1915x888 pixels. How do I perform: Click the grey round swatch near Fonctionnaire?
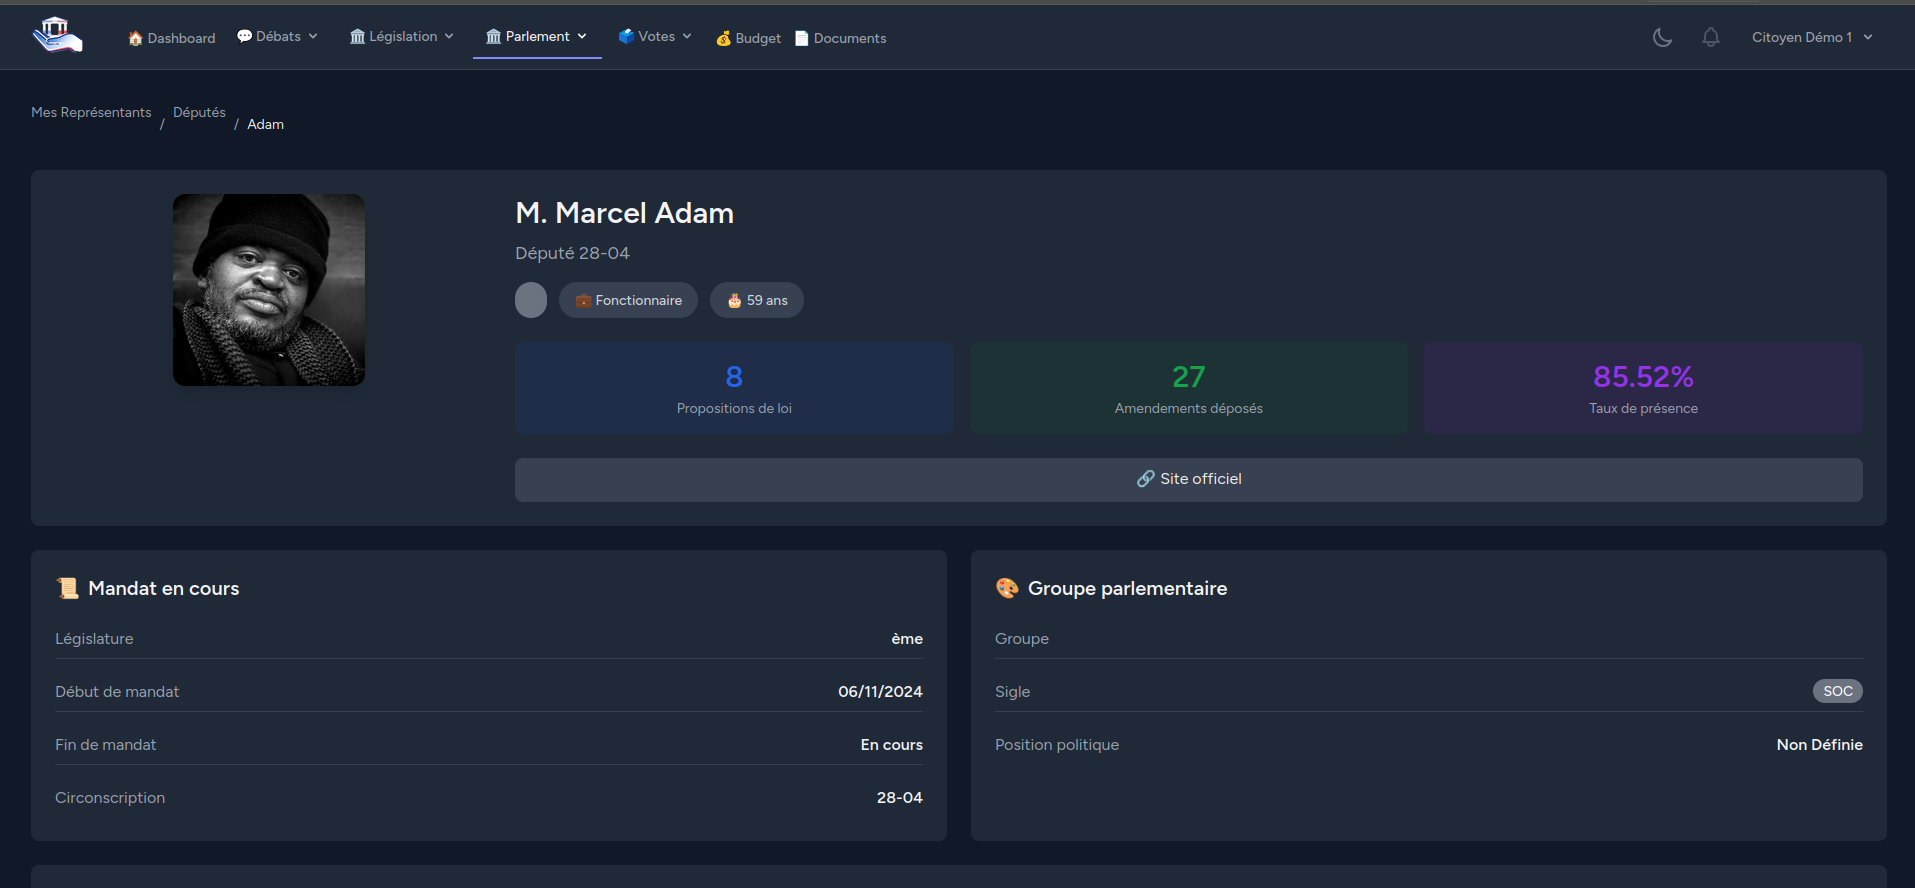coord(531,300)
